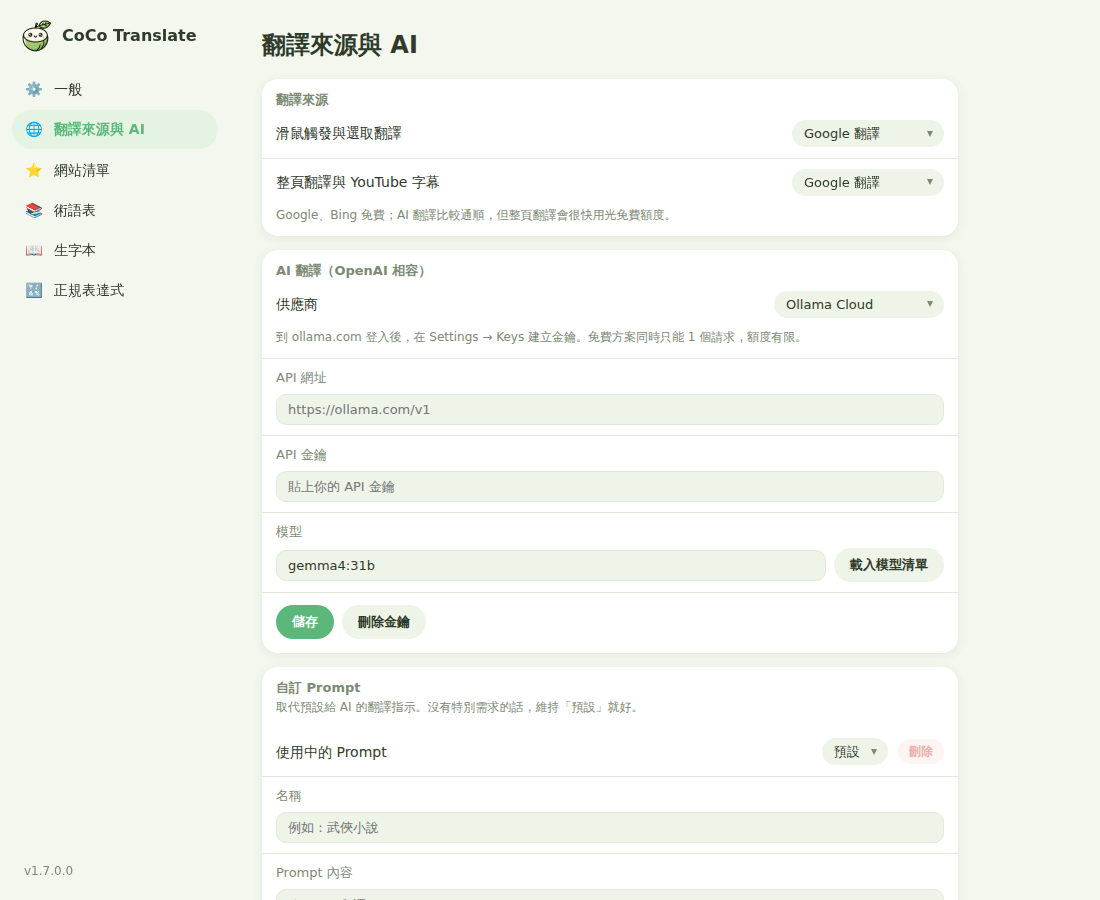Click the symbols icon beside 正規表達式
The height and width of the screenshot is (900, 1100).
34,290
